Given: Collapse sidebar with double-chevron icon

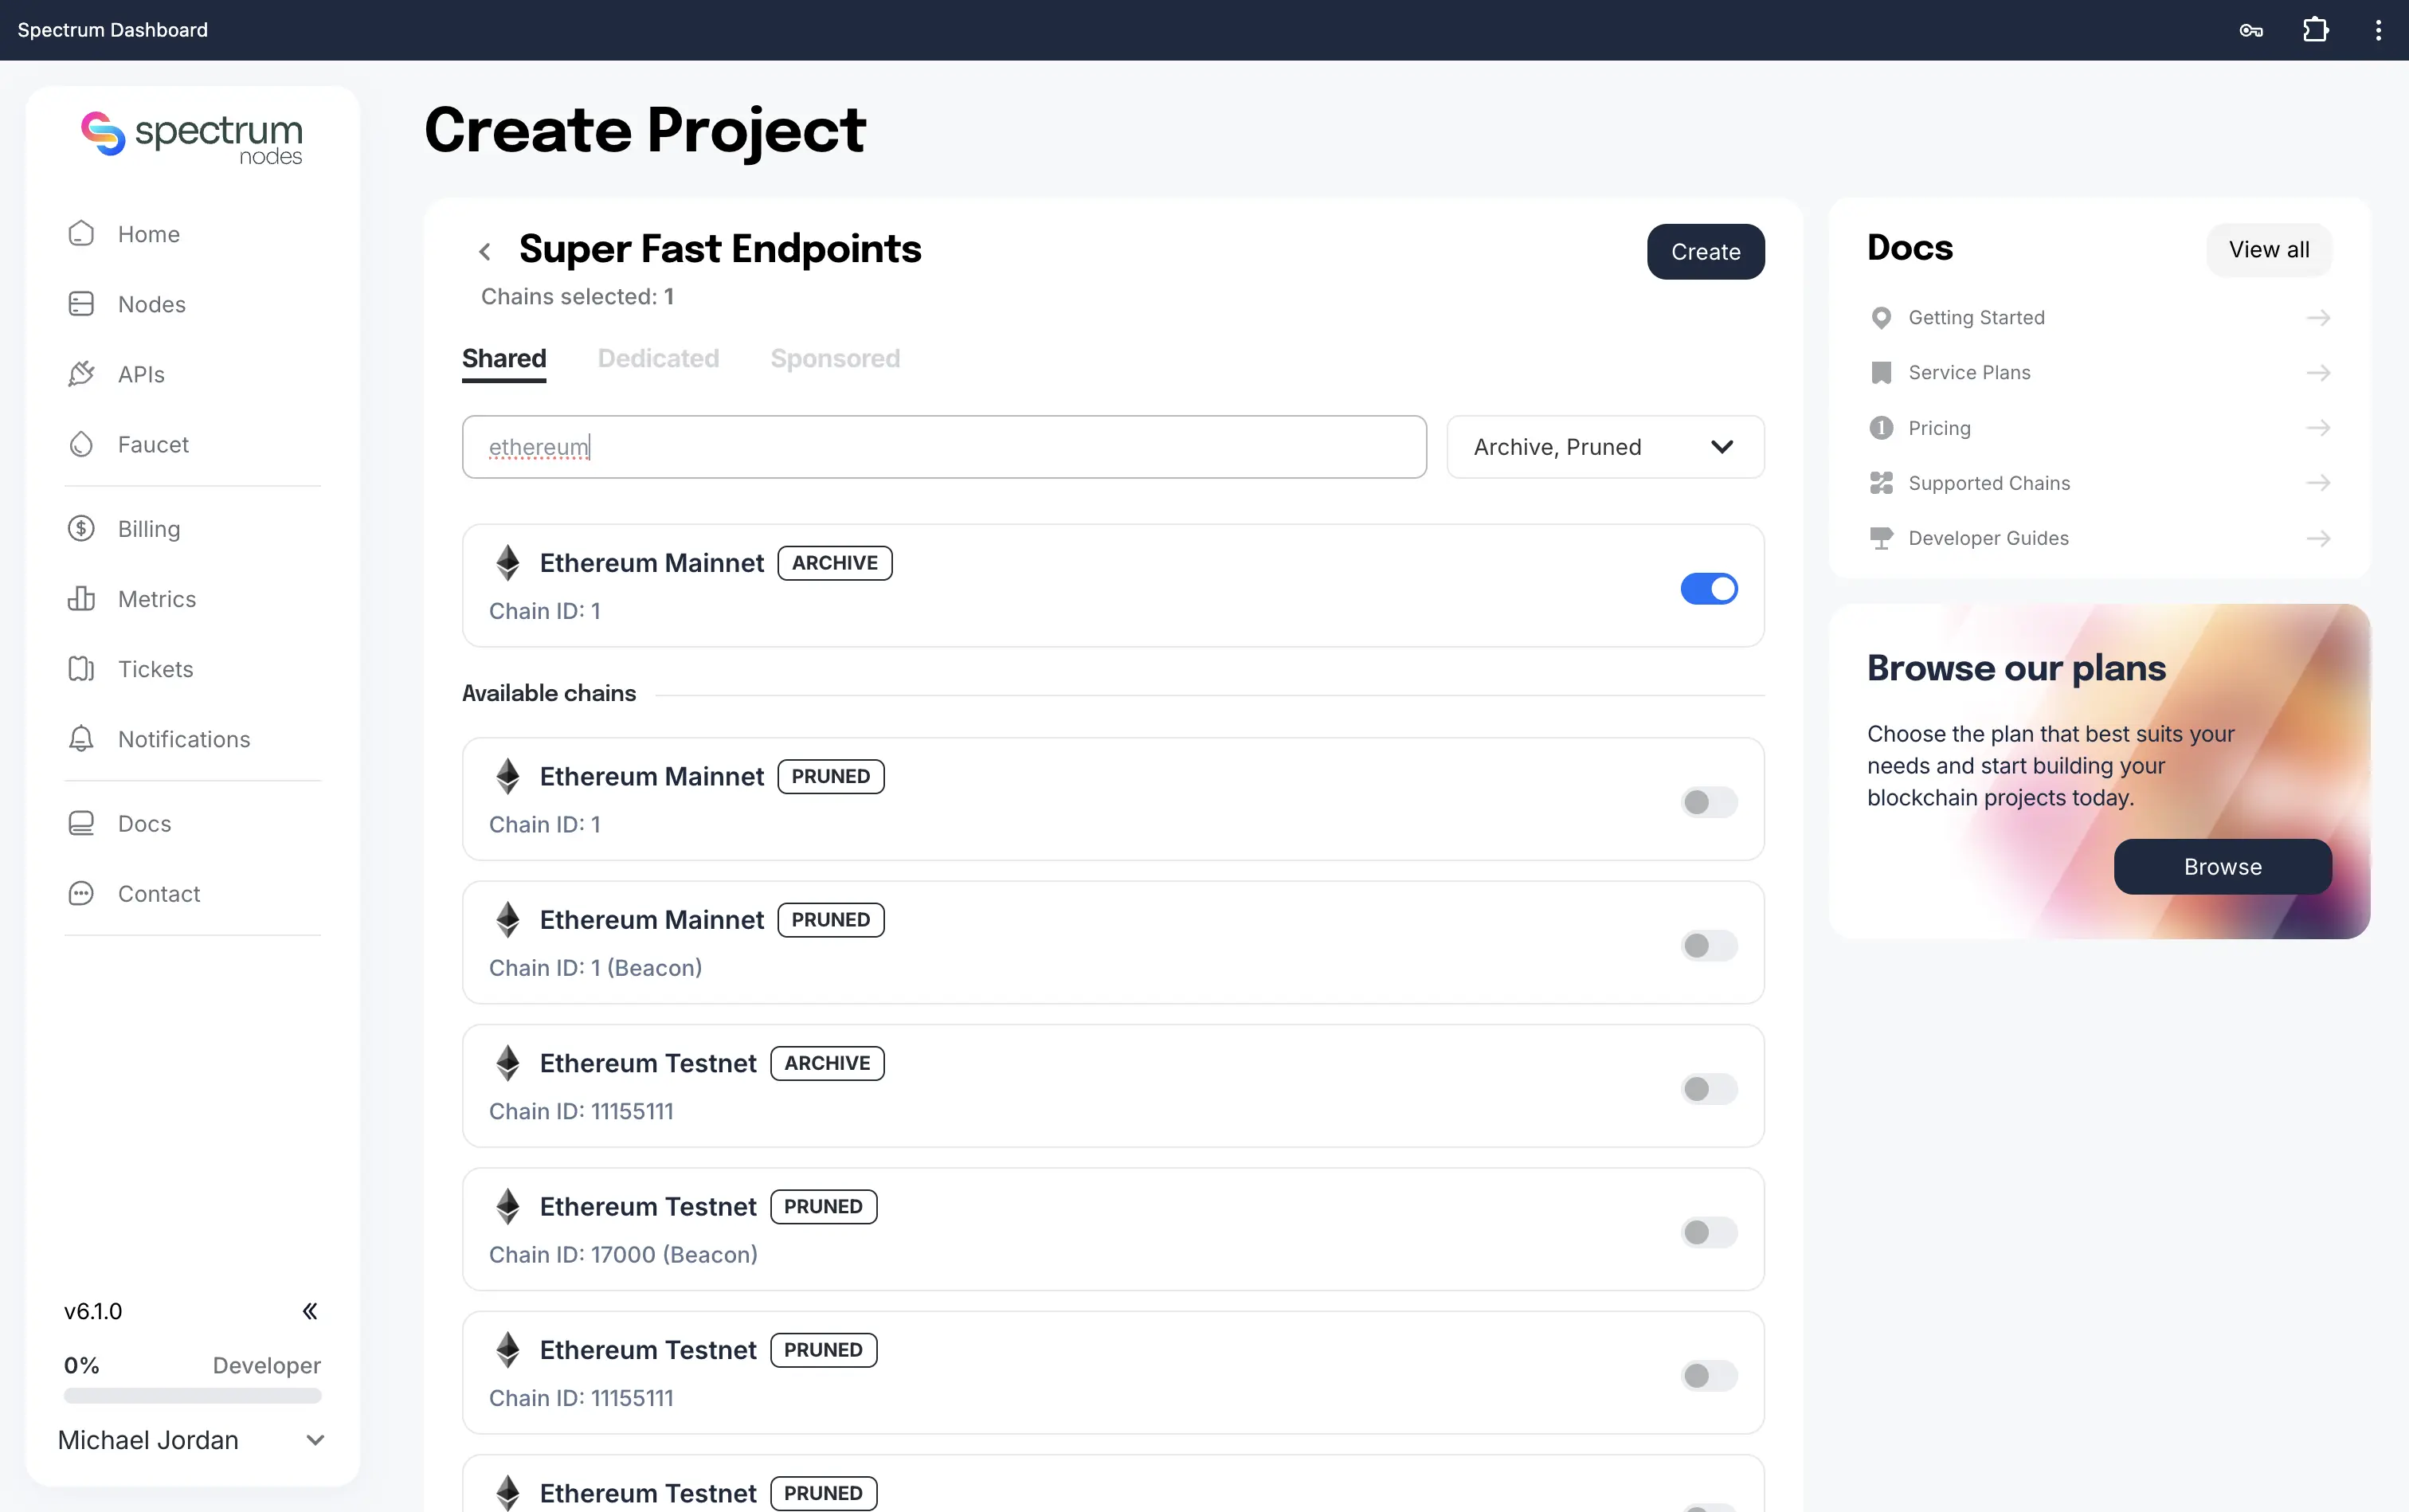Looking at the screenshot, I should coord(310,1311).
